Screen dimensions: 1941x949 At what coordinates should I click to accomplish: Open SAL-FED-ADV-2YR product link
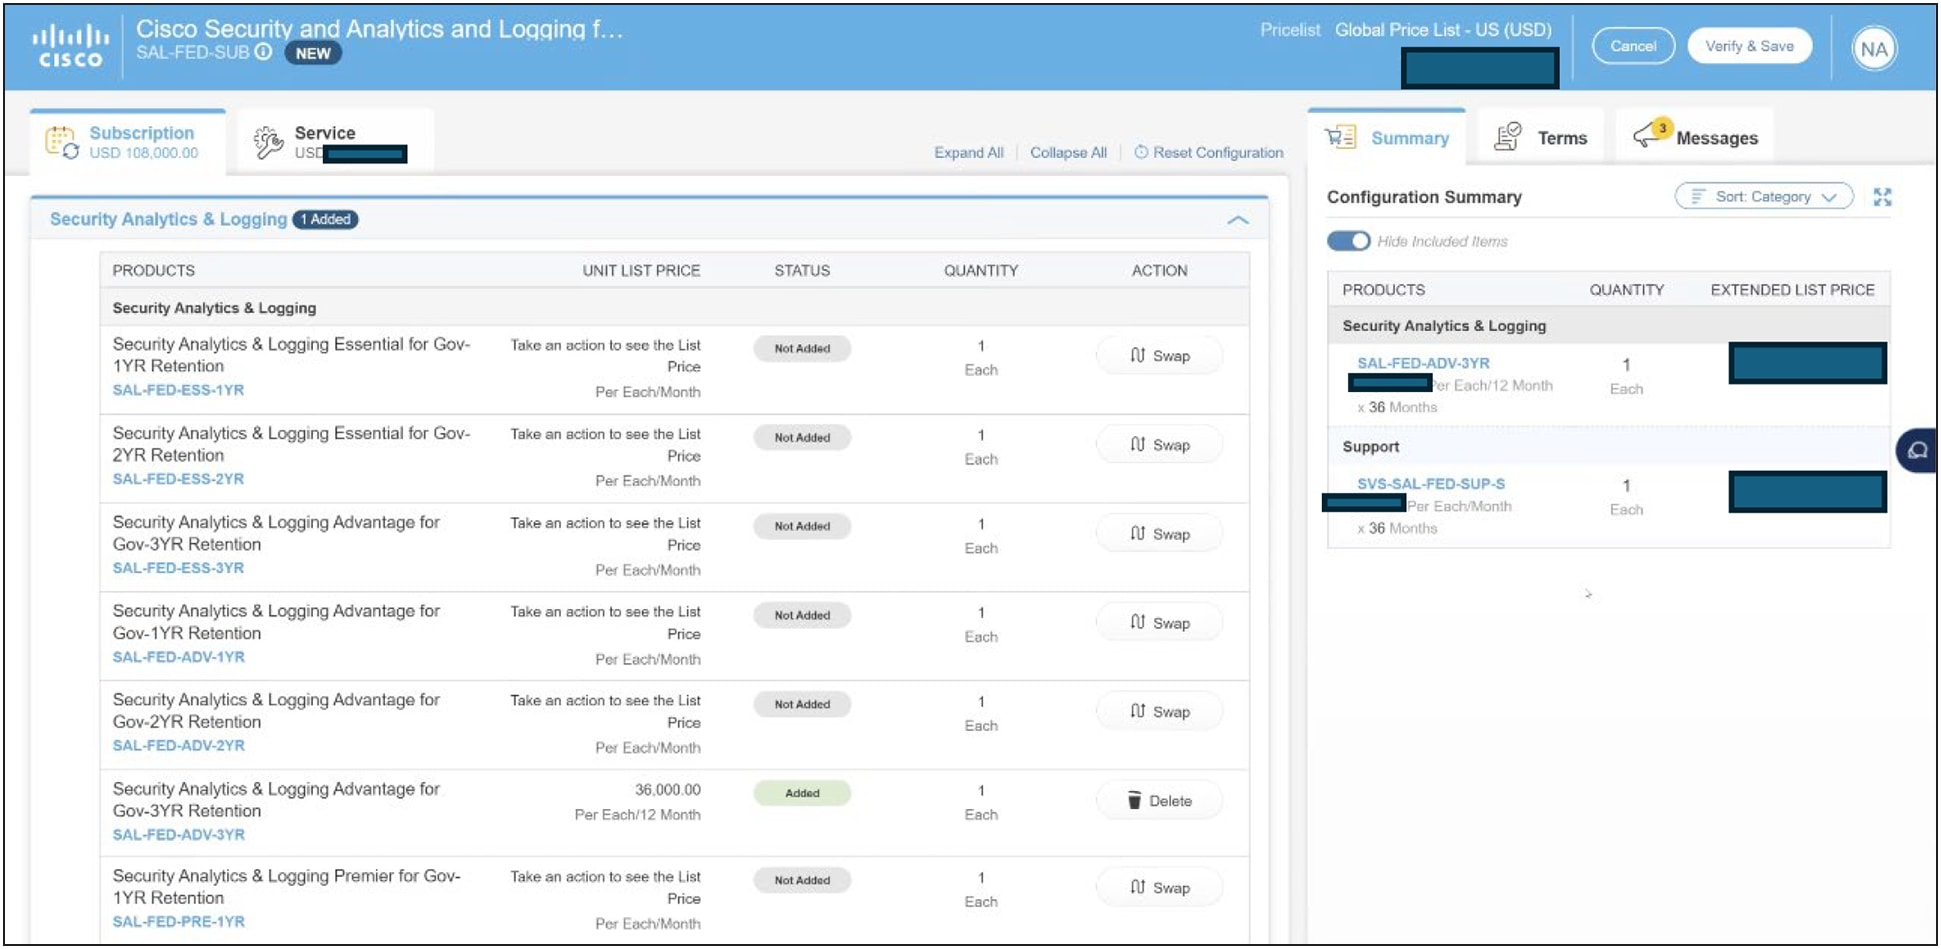tap(178, 746)
